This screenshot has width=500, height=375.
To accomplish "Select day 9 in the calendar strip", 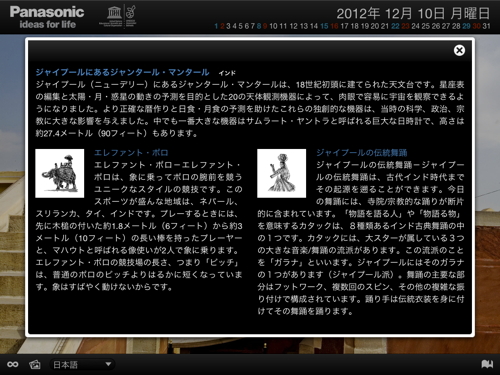I will pyautogui.click(x=265, y=26).
